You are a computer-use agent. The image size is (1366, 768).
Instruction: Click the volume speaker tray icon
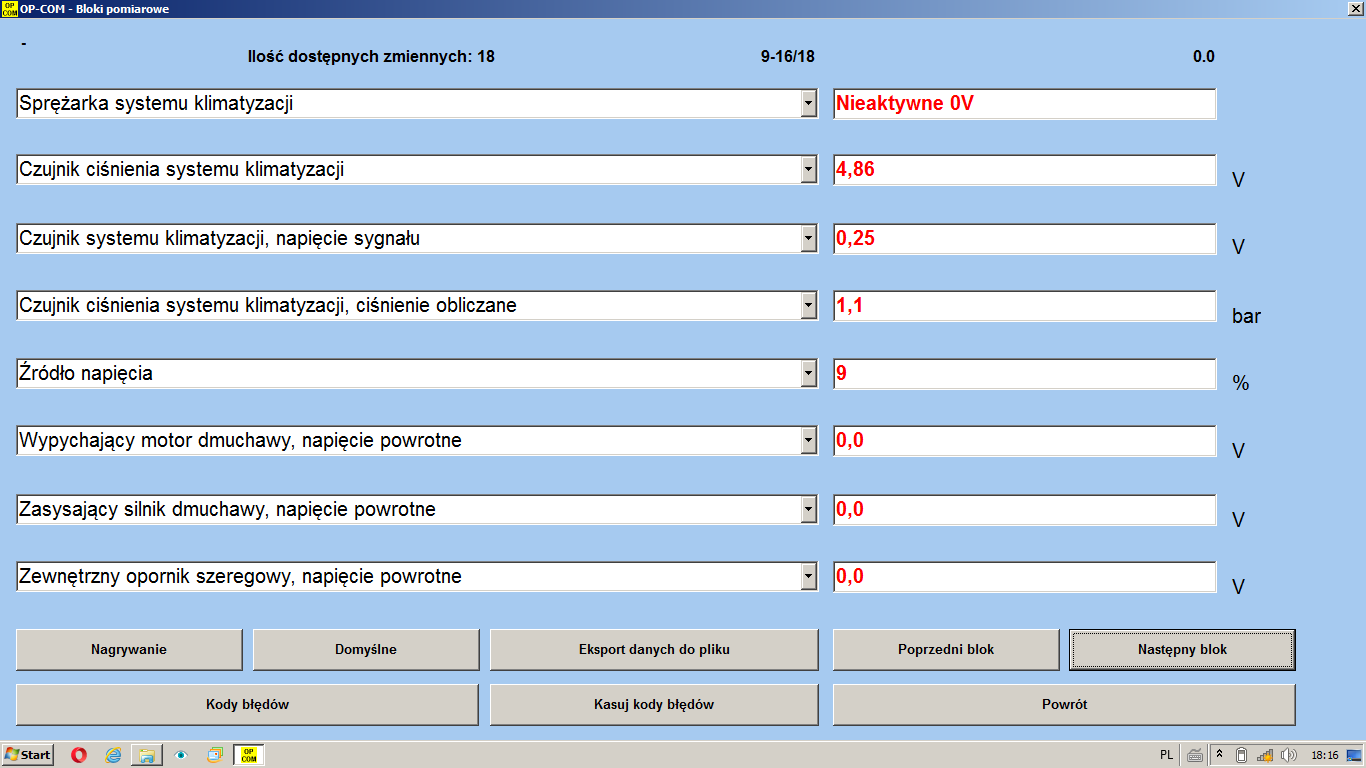[x=1288, y=755]
